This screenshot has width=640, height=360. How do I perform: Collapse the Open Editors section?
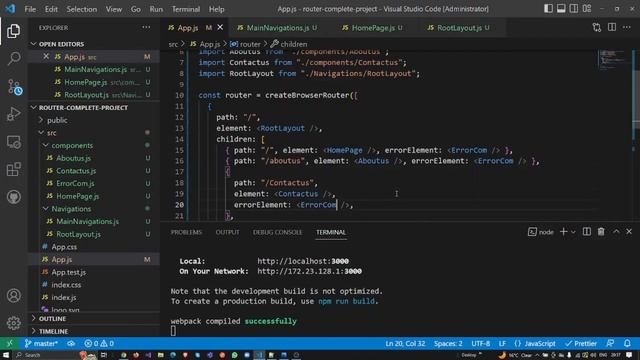point(94,44)
